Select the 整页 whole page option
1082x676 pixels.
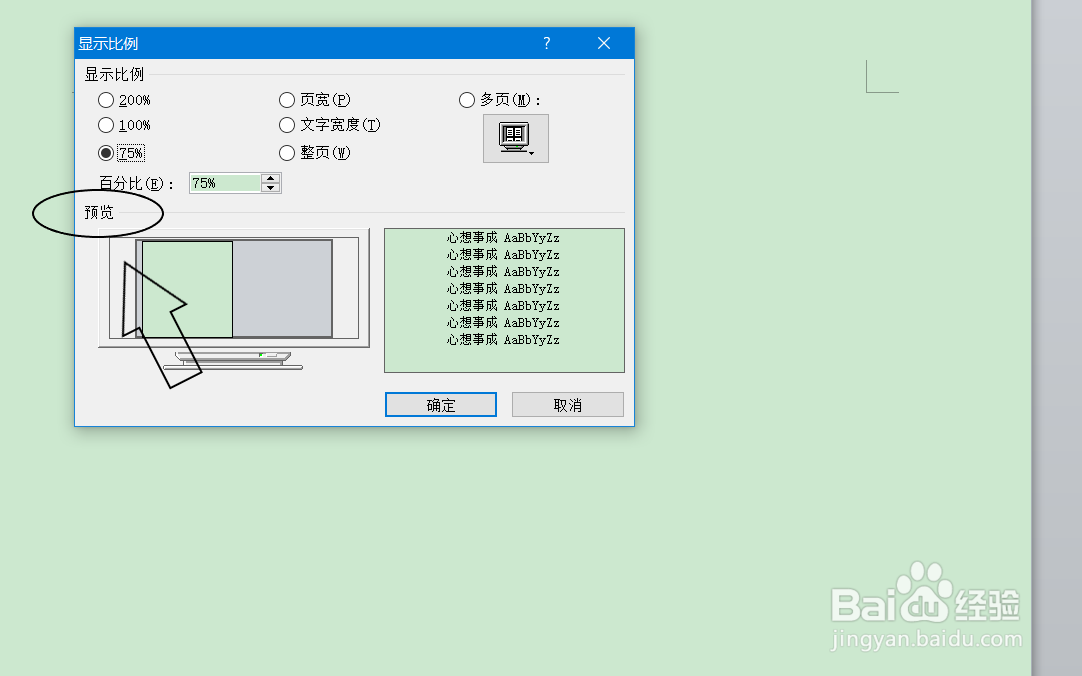287,152
